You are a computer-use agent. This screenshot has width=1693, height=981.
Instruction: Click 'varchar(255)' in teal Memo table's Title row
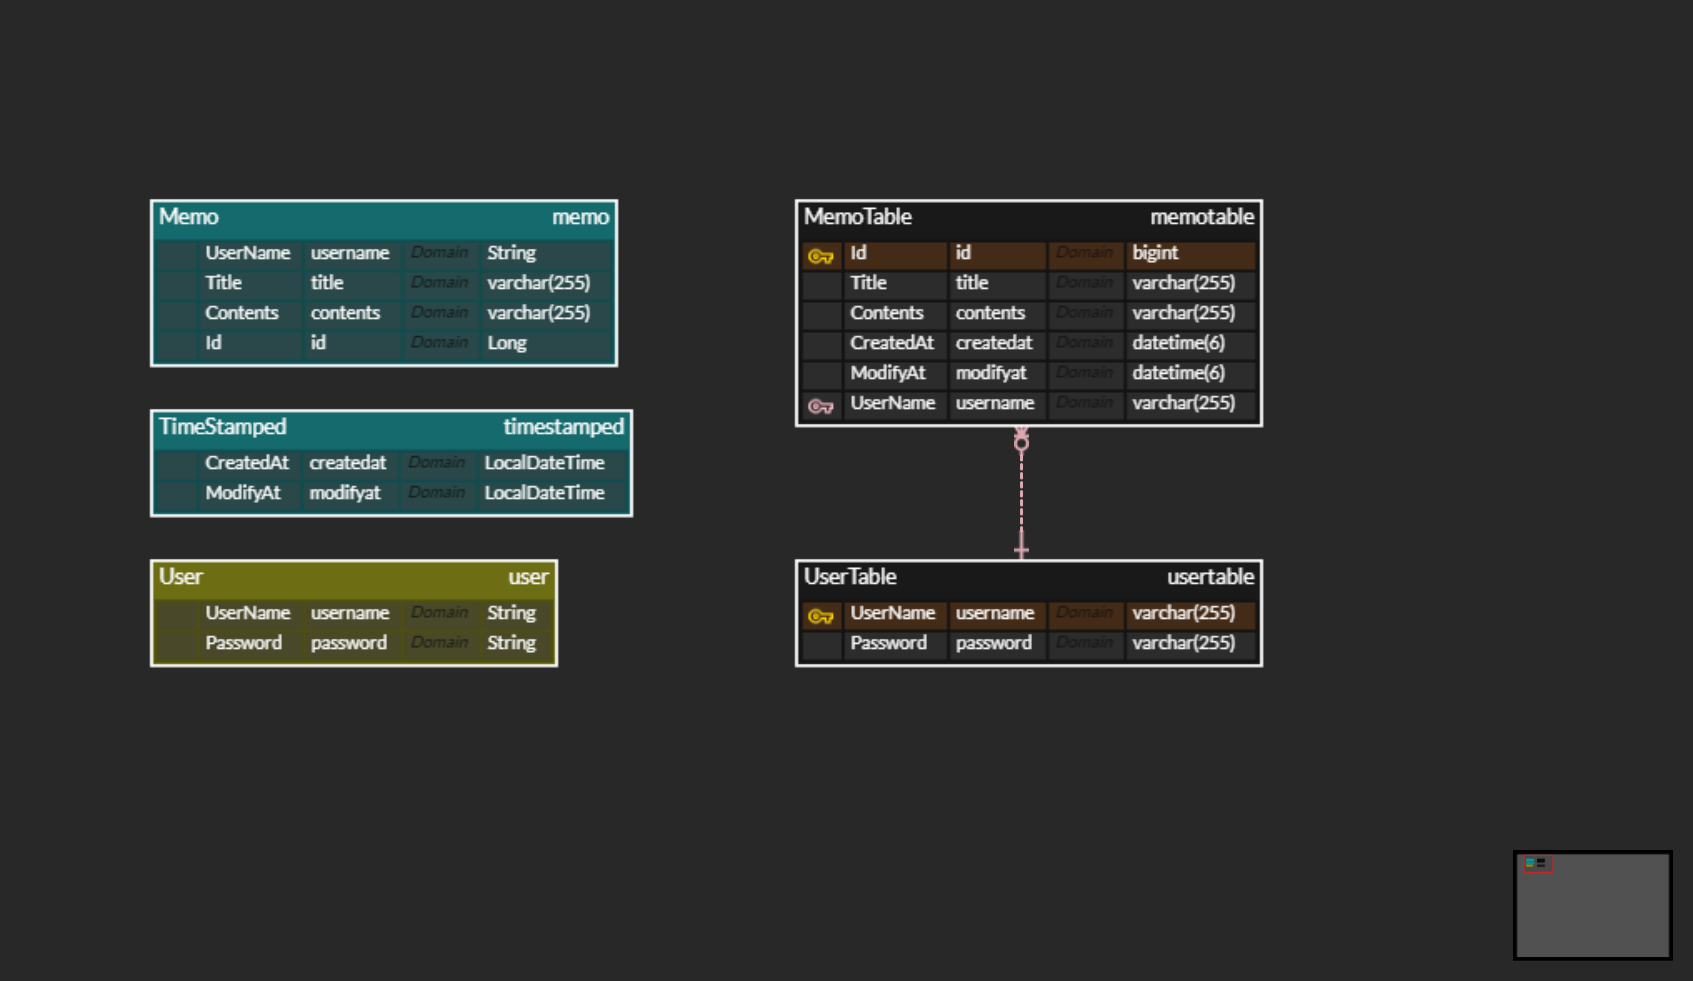pyautogui.click(x=538, y=283)
